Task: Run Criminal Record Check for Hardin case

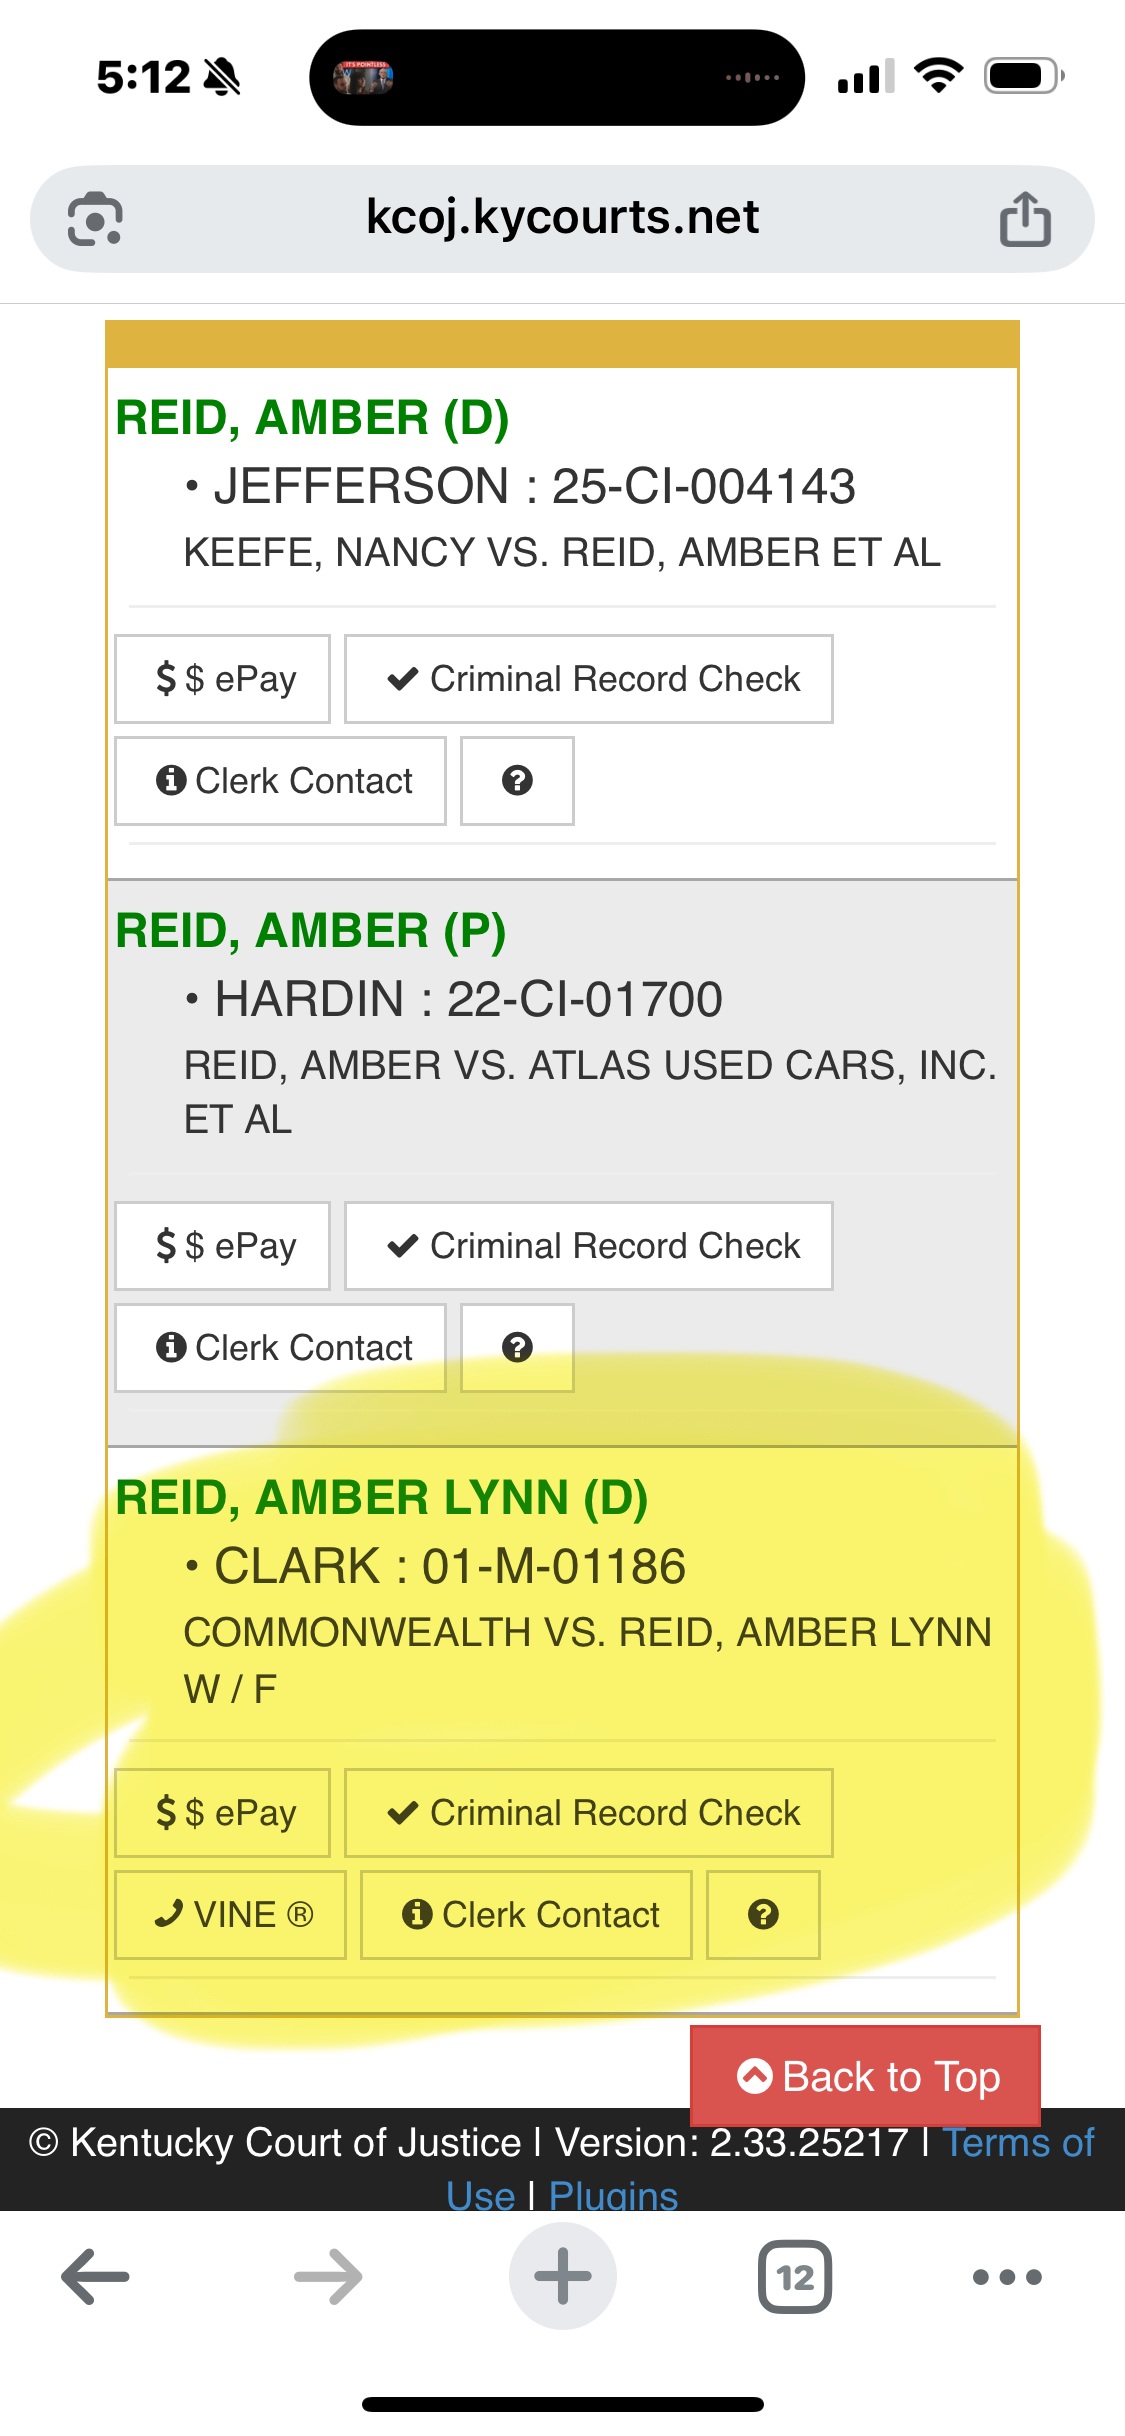Action: 589,1246
